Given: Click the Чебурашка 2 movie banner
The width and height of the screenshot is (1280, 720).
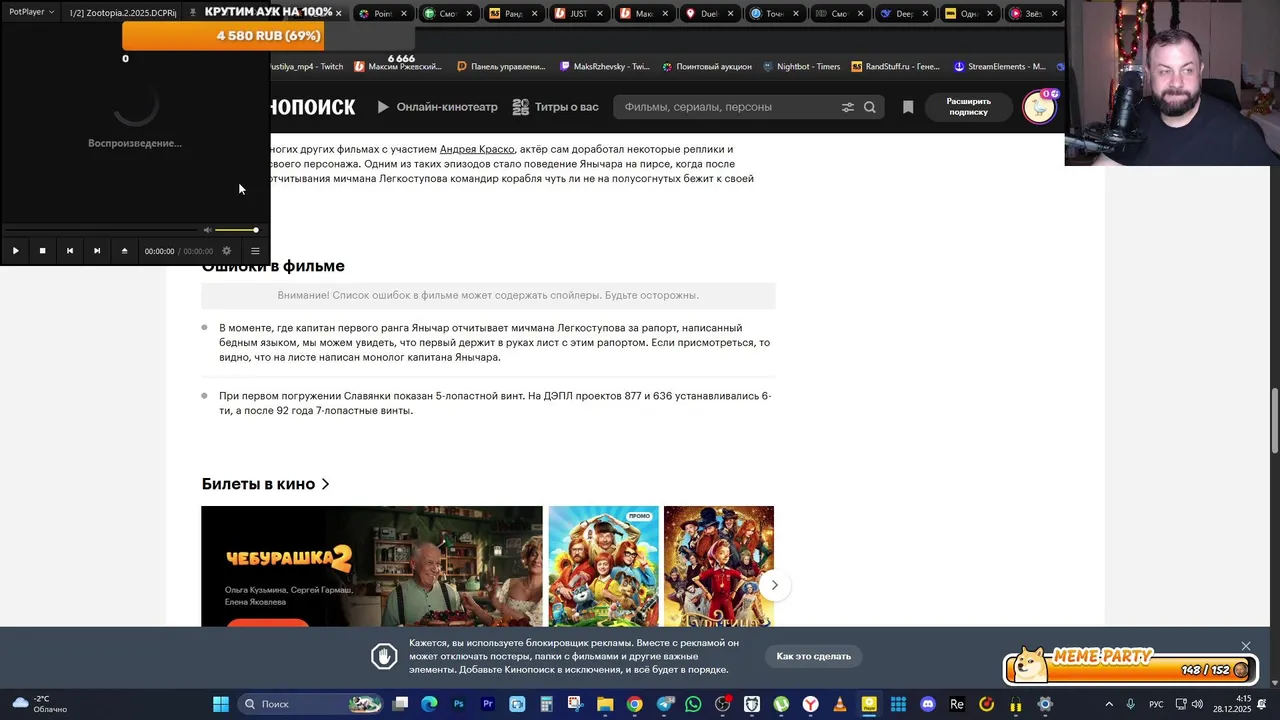Looking at the screenshot, I should tap(372, 566).
